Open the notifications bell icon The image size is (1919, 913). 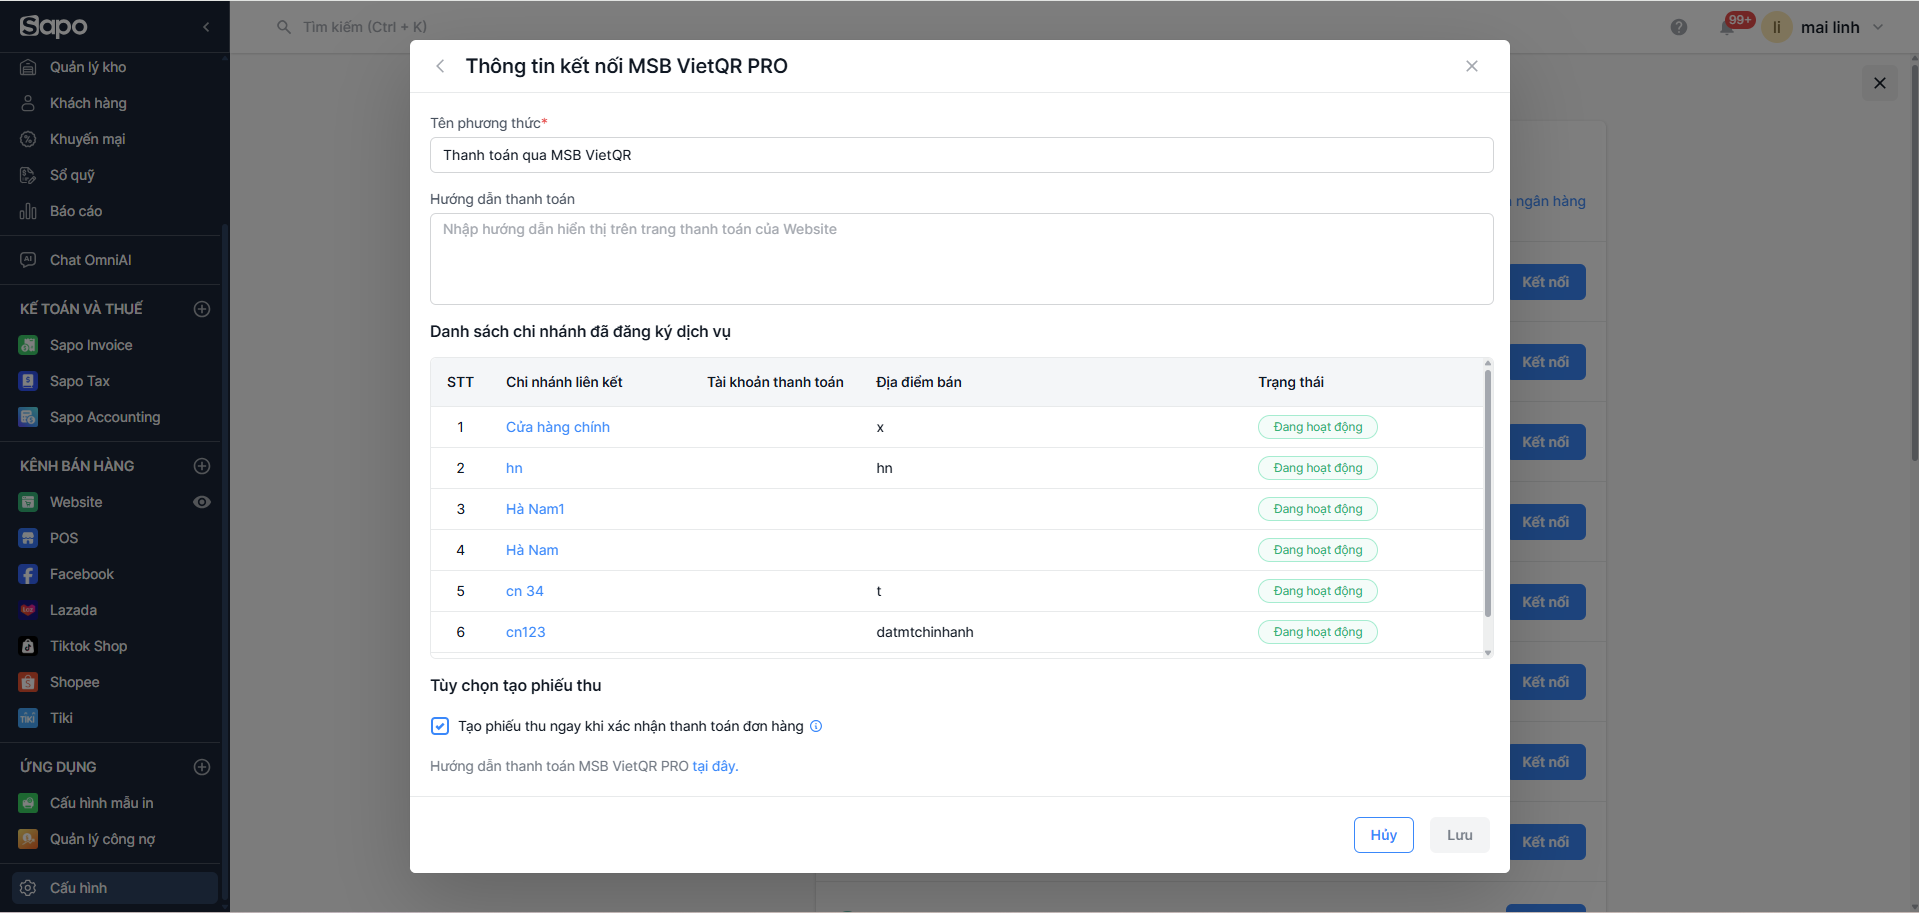(x=1727, y=27)
